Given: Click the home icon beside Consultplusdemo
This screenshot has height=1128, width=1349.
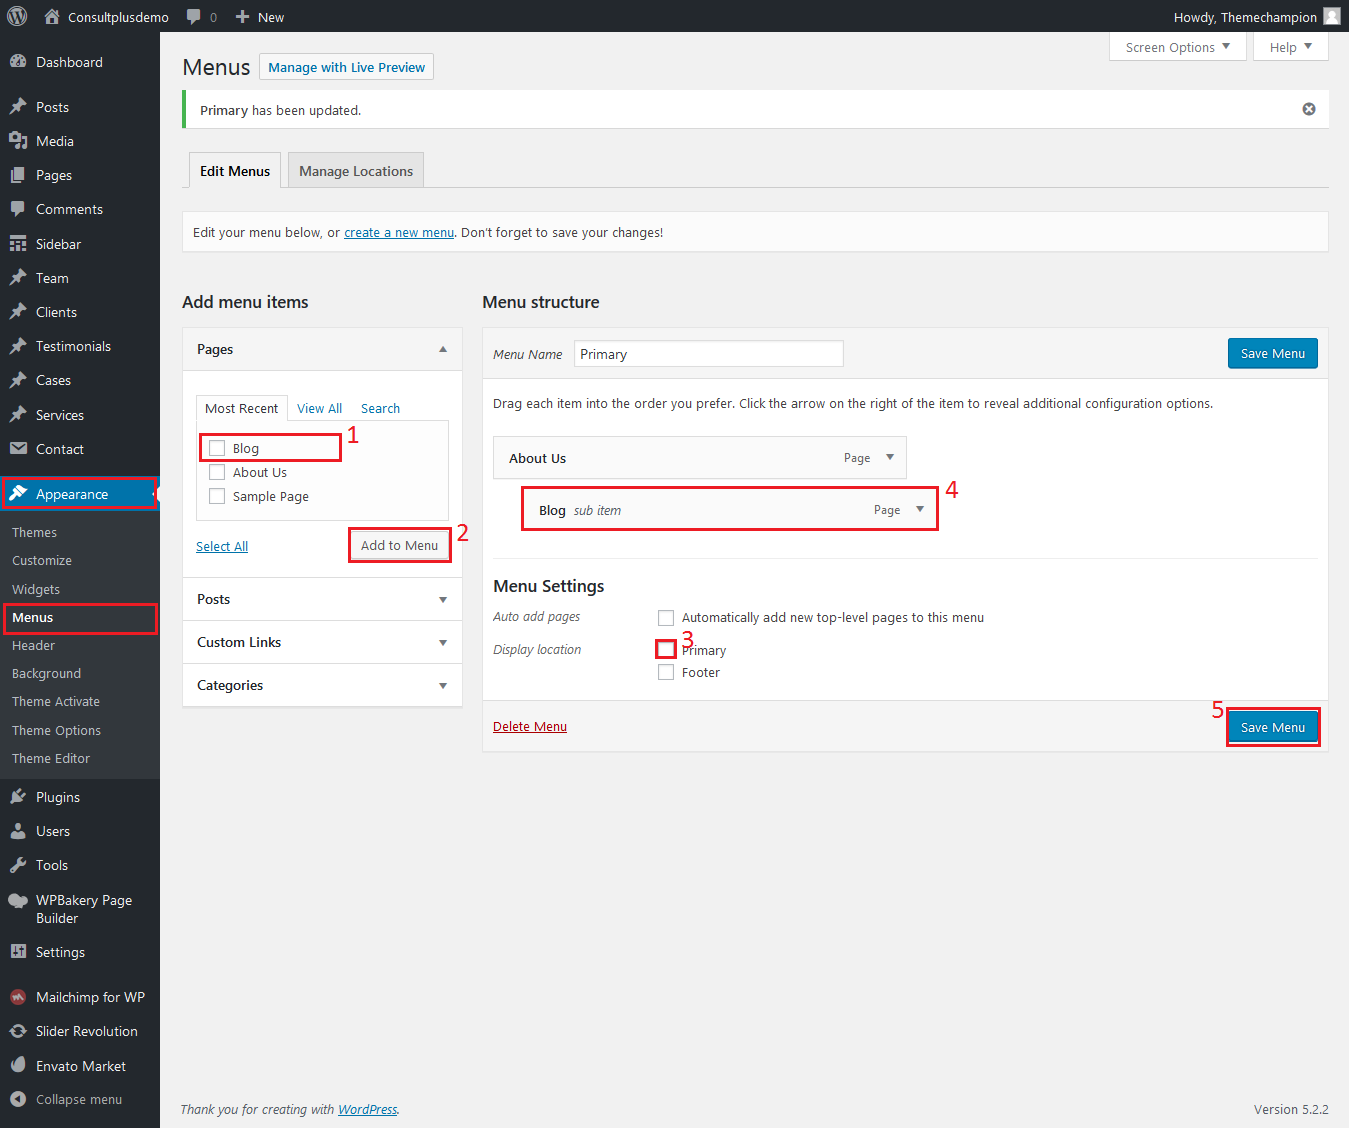Looking at the screenshot, I should pos(52,17).
